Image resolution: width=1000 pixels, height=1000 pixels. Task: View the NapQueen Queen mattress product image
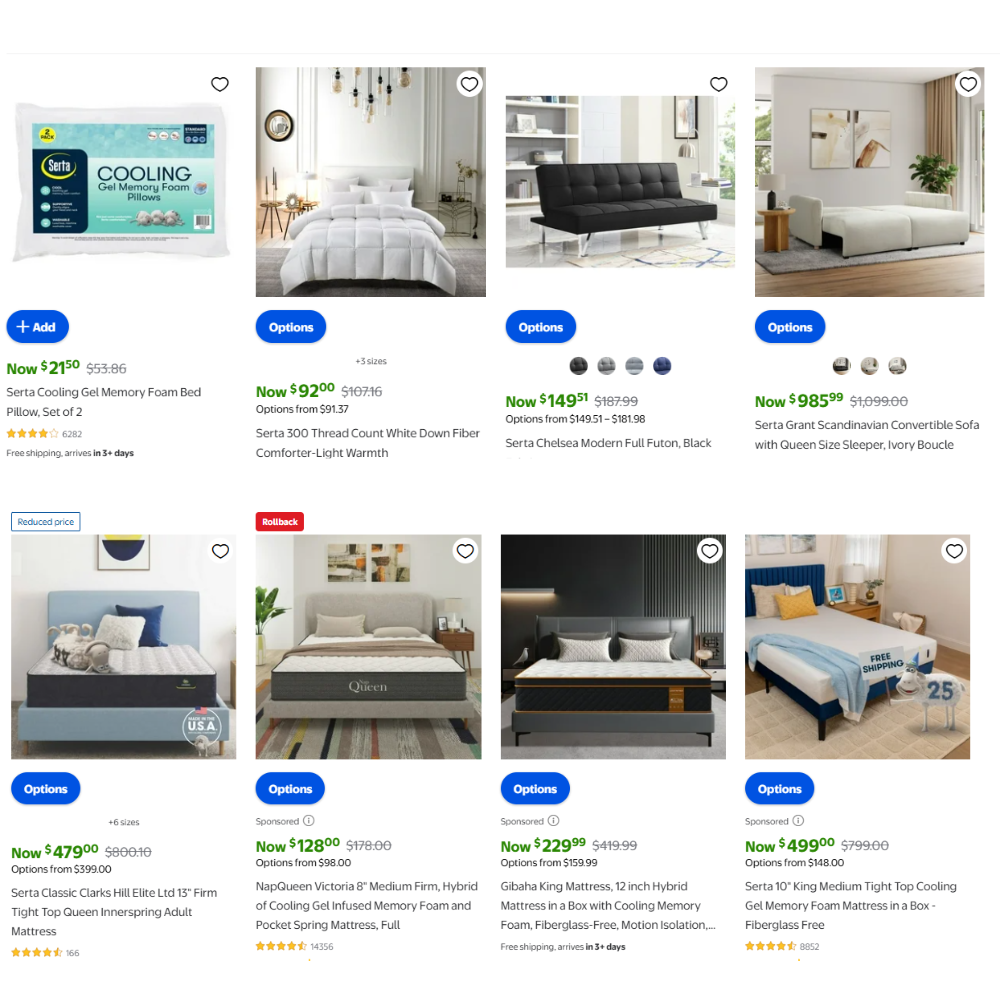(369, 647)
